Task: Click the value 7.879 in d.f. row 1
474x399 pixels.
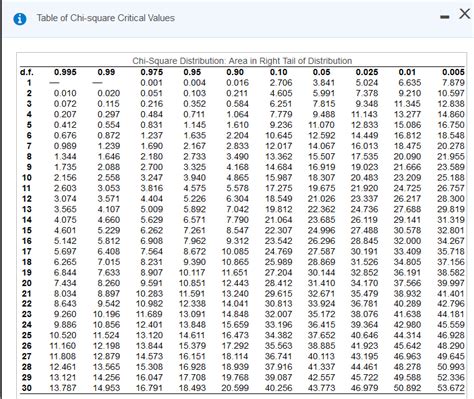Action: [453, 83]
